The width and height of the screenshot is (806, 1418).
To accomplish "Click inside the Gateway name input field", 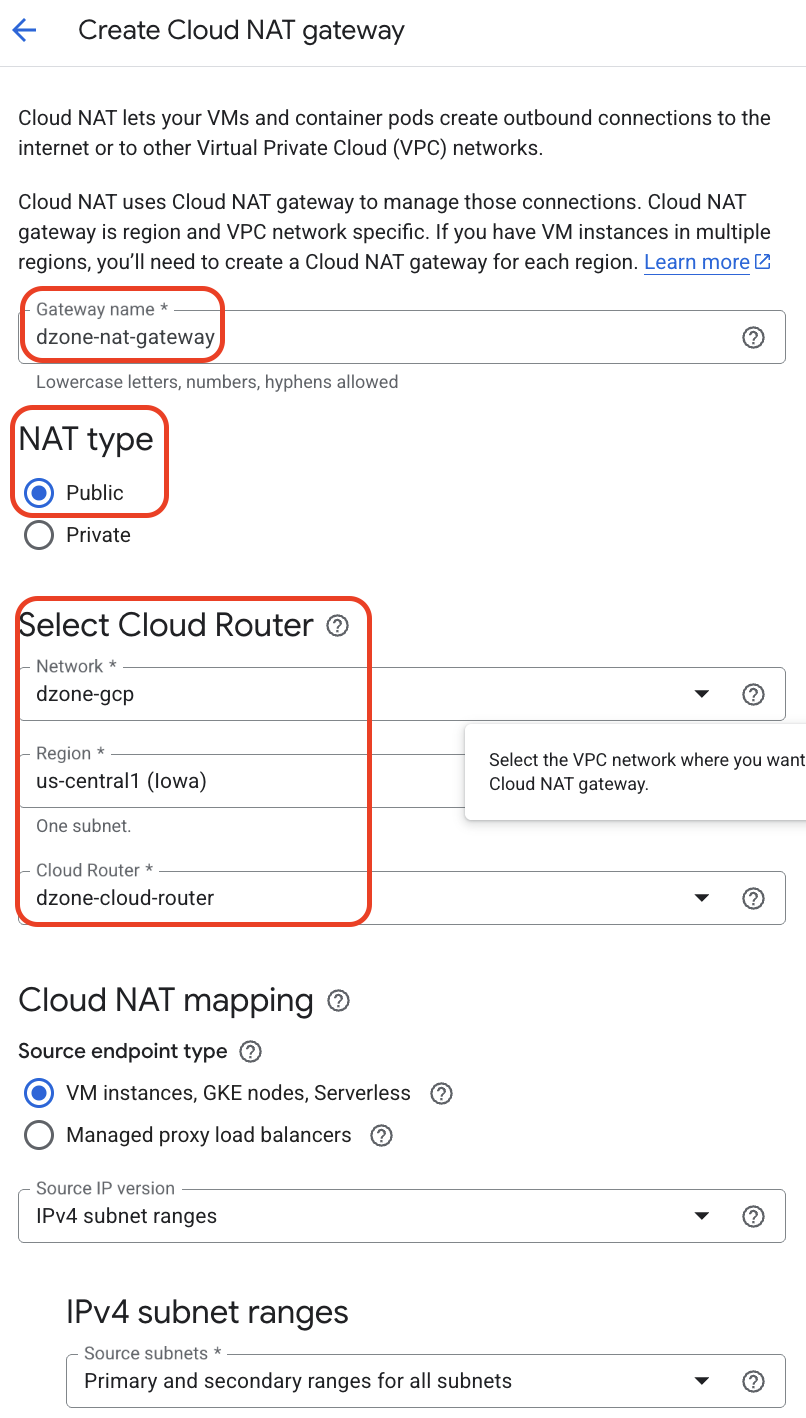I will [x=300, y=337].
